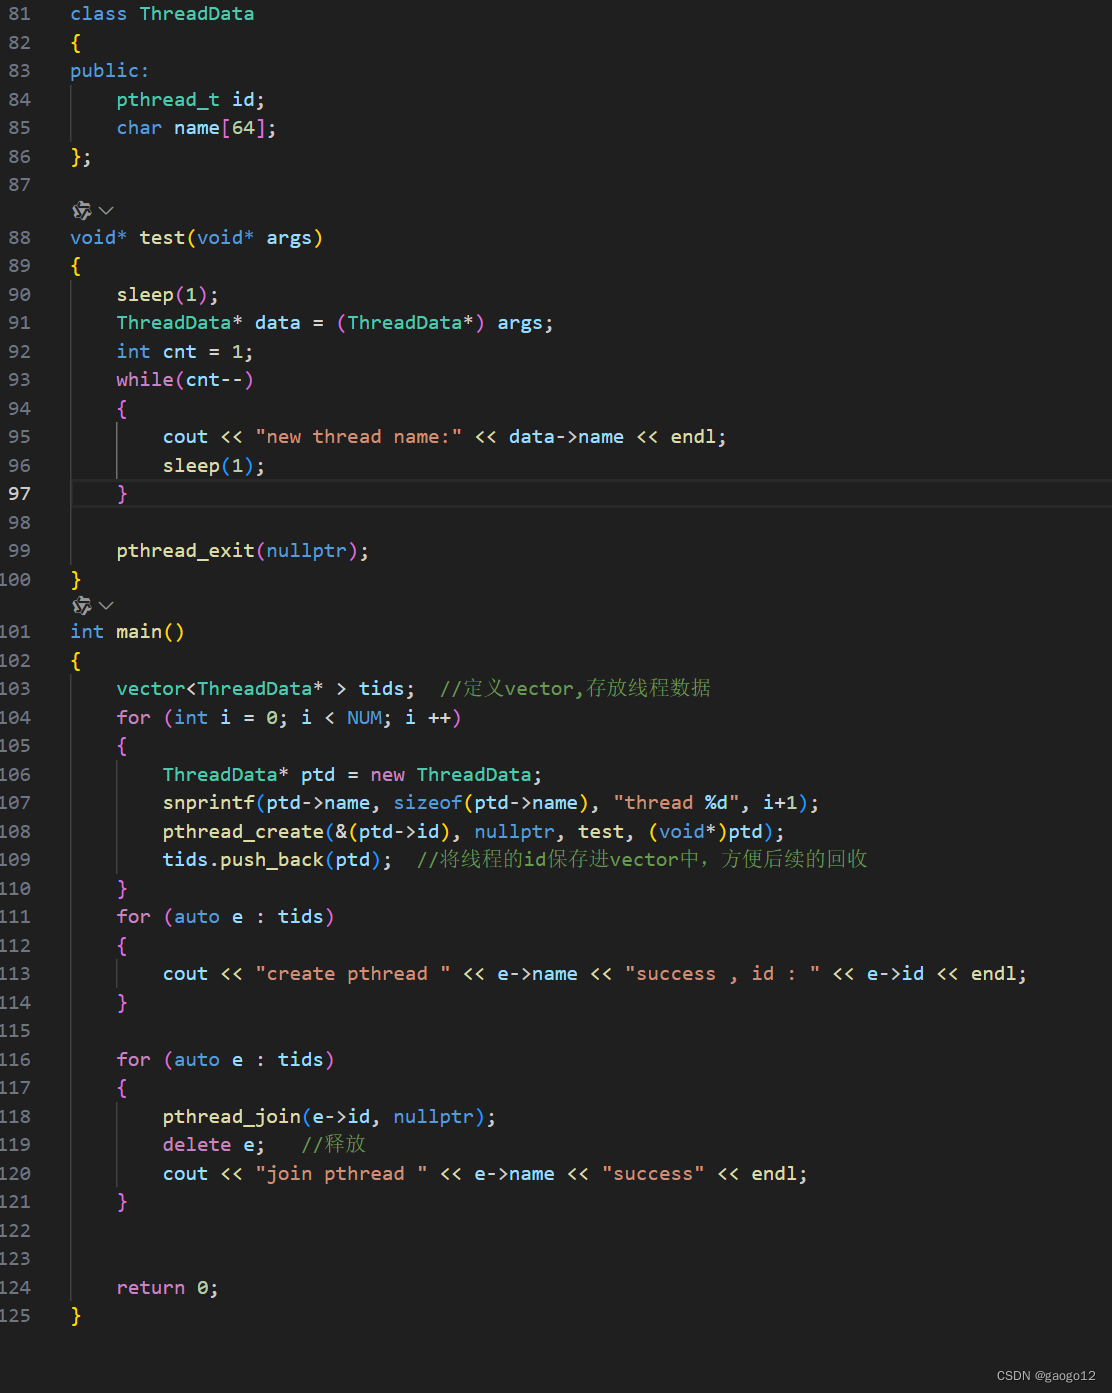Click 'char name[64];' declaration
Screen dimensions: 1112x1393
196,128
